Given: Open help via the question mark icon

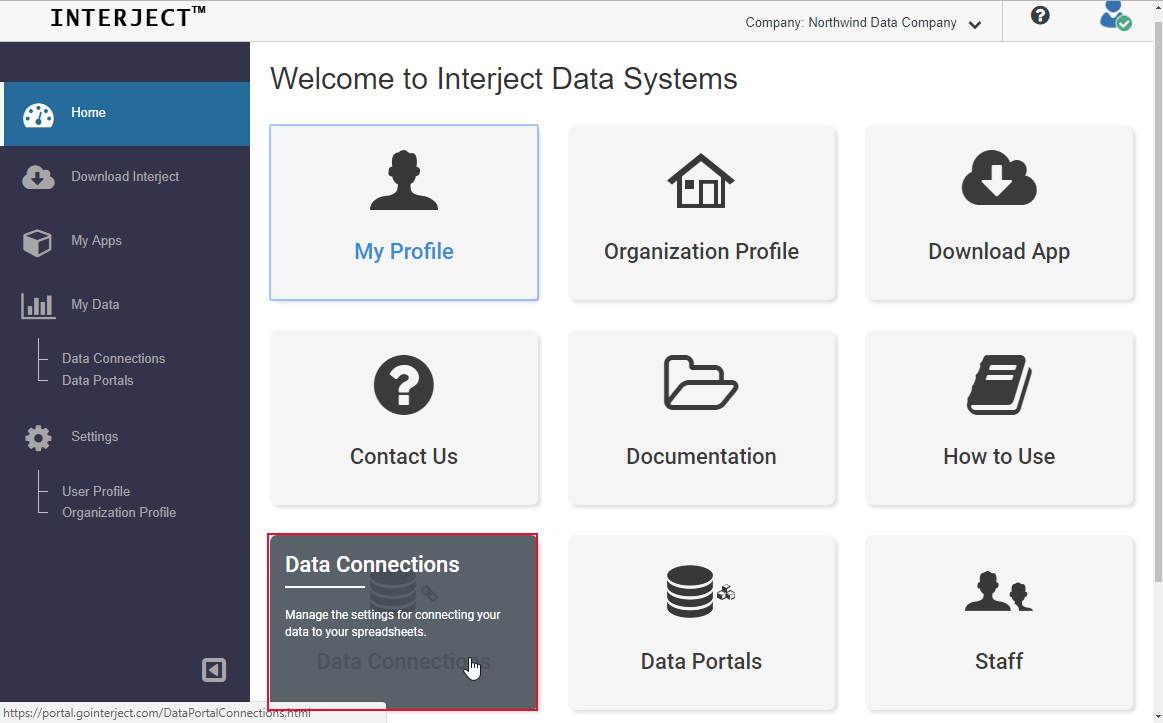Looking at the screenshot, I should tap(1040, 15).
